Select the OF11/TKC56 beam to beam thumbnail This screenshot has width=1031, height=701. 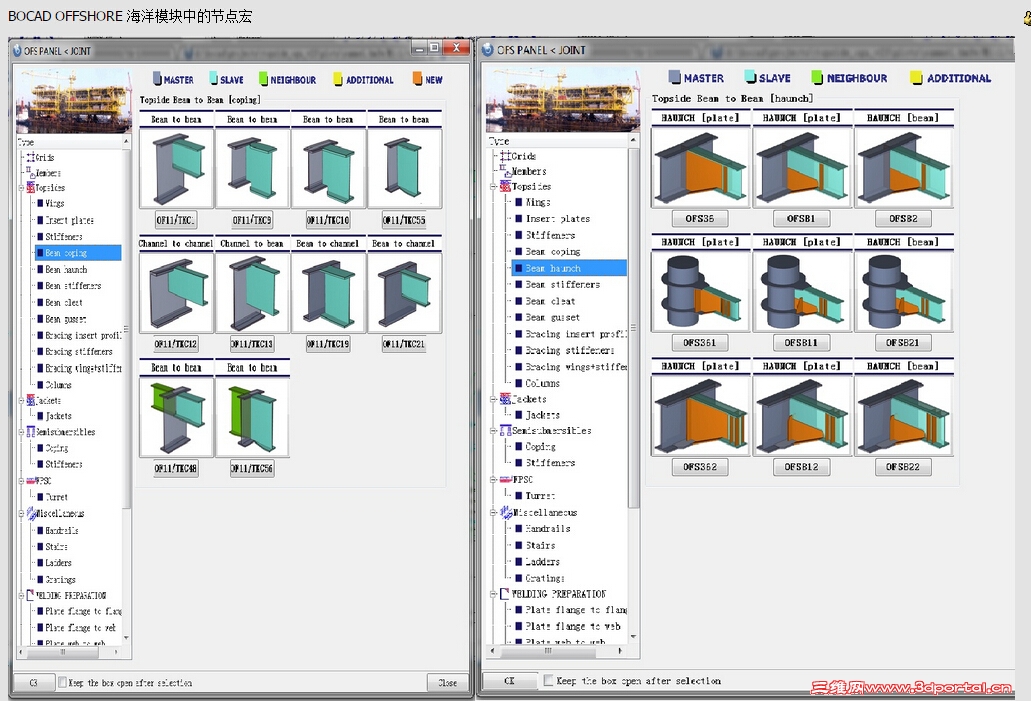click(252, 416)
